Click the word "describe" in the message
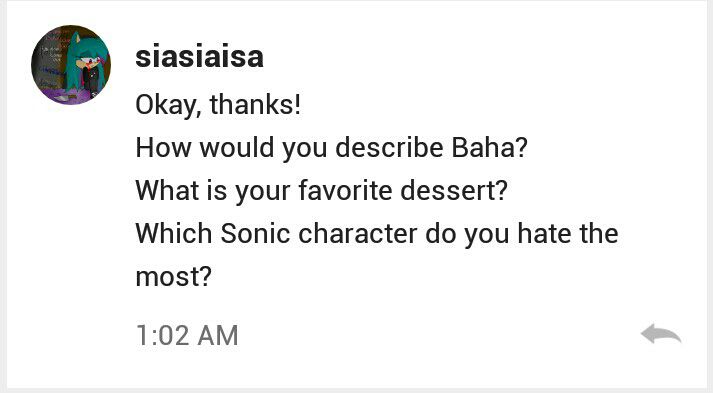713x393 pixels. [x=389, y=147]
